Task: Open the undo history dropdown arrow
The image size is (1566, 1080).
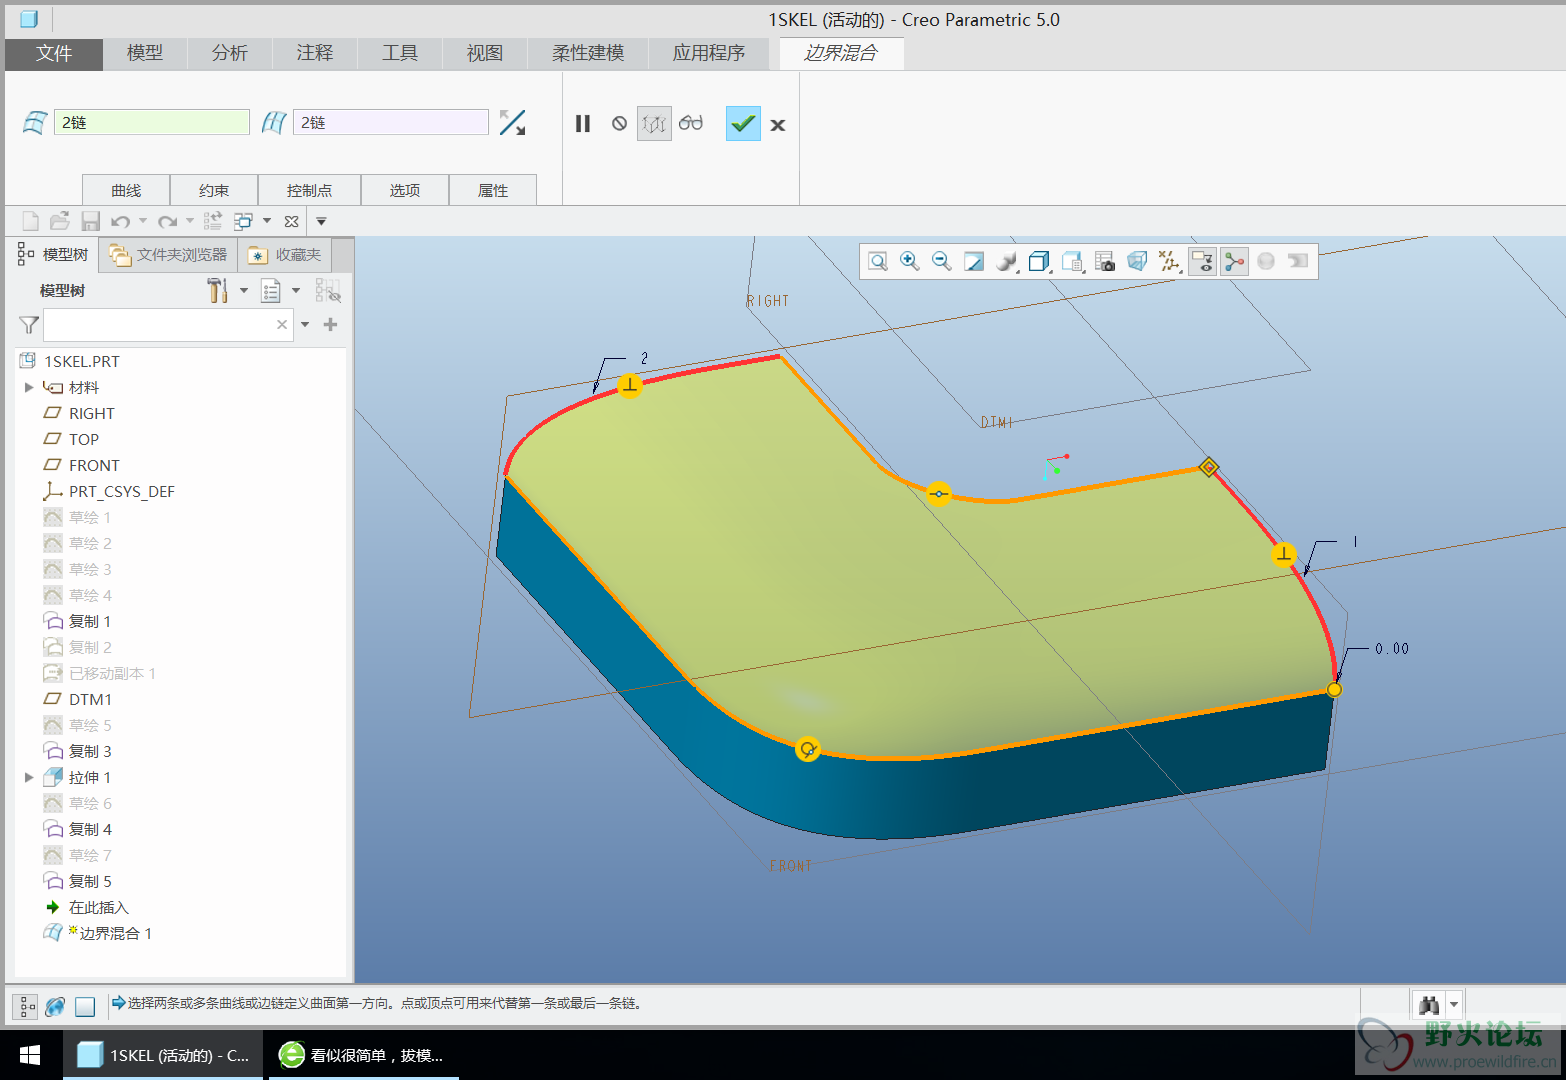Action: click(x=143, y=221)
